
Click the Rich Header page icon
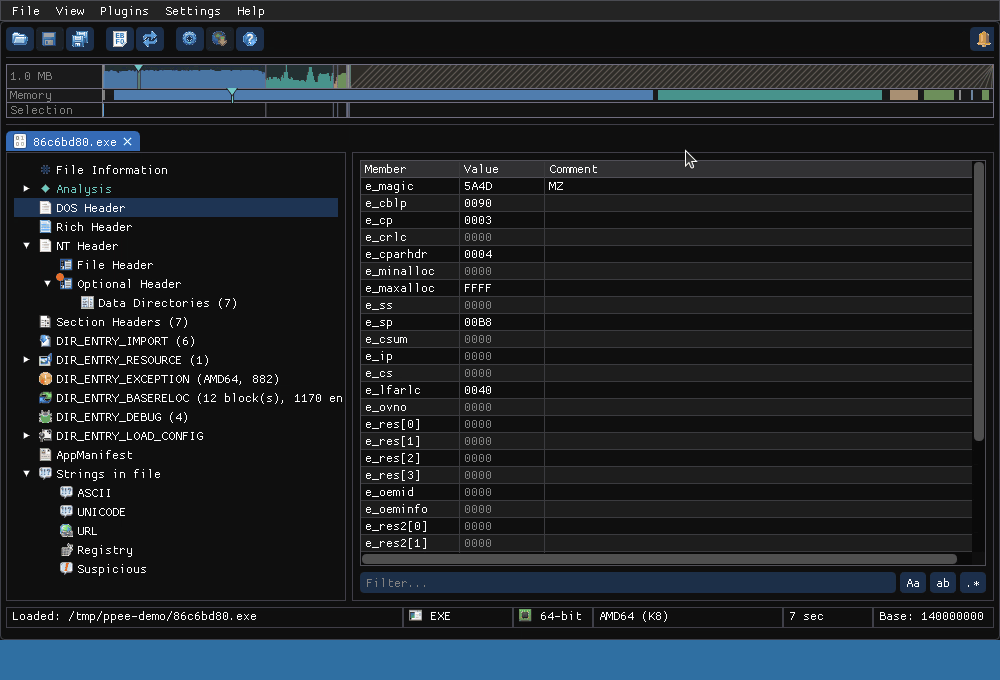pyautogui.click(x=45, y=226)
